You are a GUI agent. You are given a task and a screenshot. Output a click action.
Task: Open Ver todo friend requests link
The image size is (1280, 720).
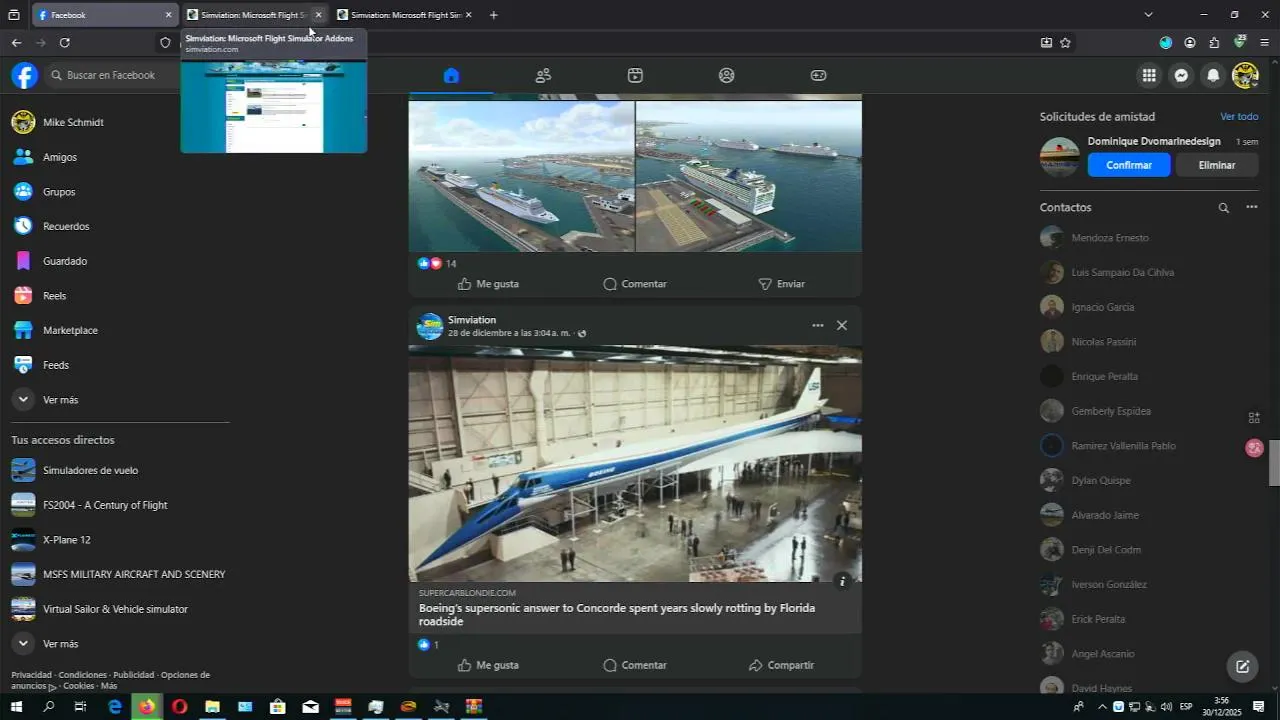[1239, 117]
